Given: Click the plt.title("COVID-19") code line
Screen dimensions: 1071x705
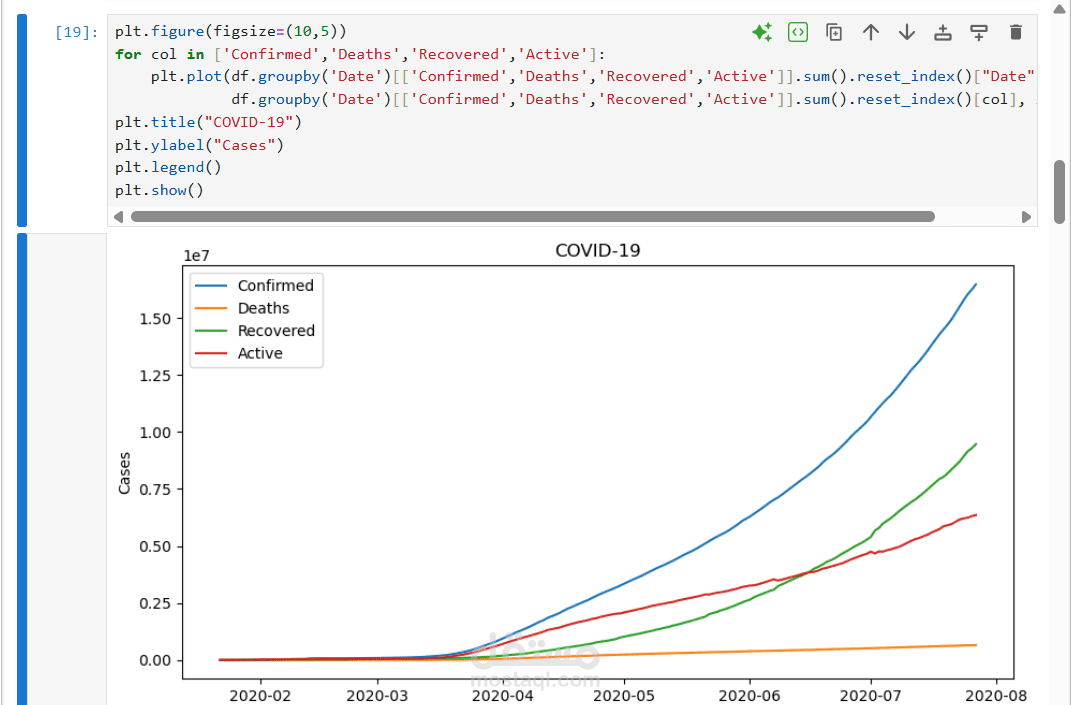Looking at the screenshot, I should click(x=208, y=122).
